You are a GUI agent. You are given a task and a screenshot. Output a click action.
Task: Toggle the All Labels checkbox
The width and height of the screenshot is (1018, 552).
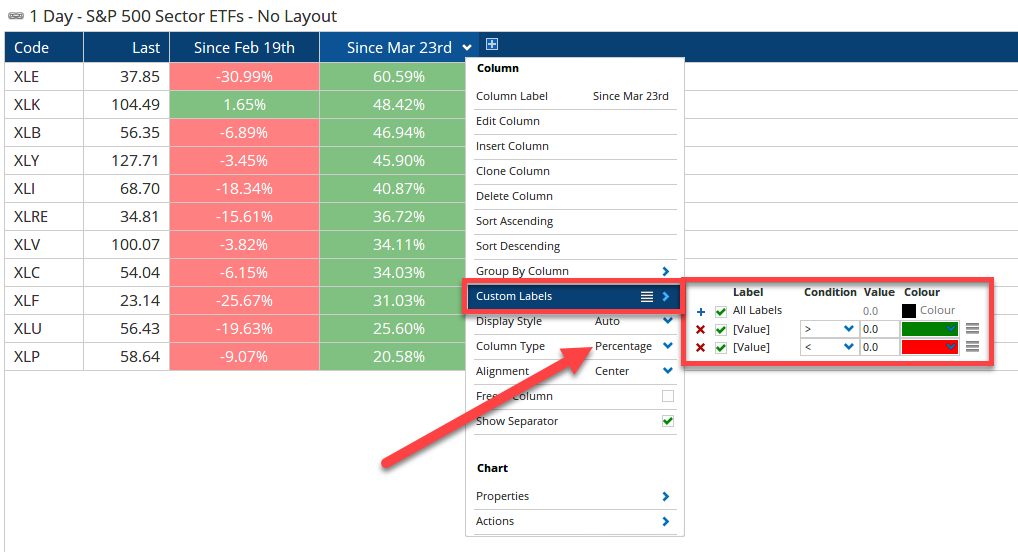(721, 311)
